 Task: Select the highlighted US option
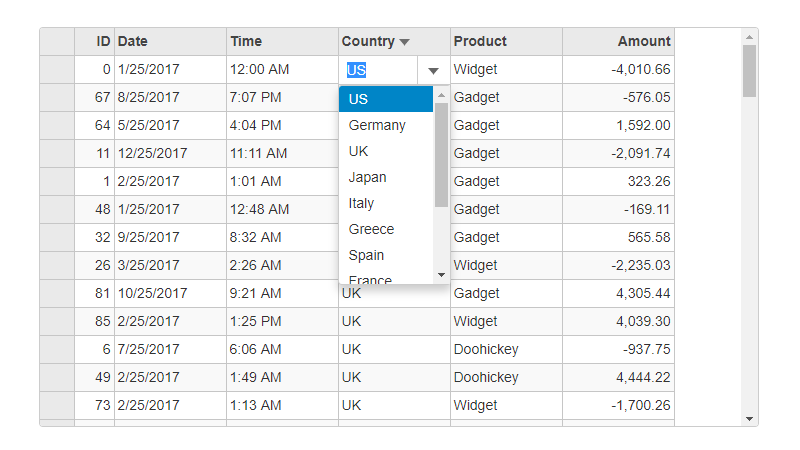coord(386,99)
